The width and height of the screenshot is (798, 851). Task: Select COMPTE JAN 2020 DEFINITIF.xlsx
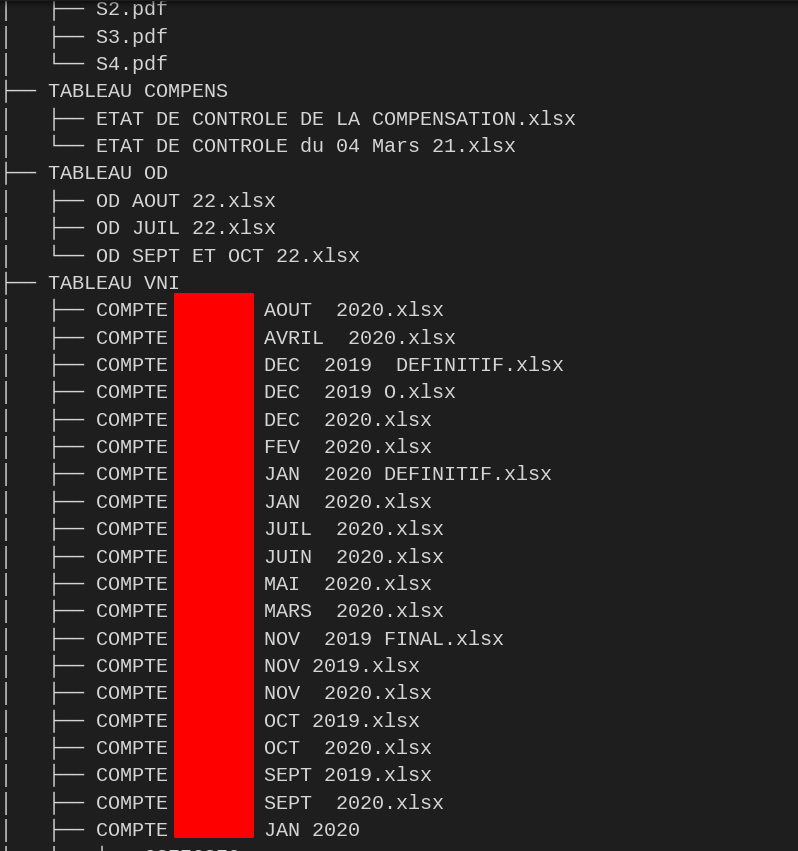(x=407, y=474)
